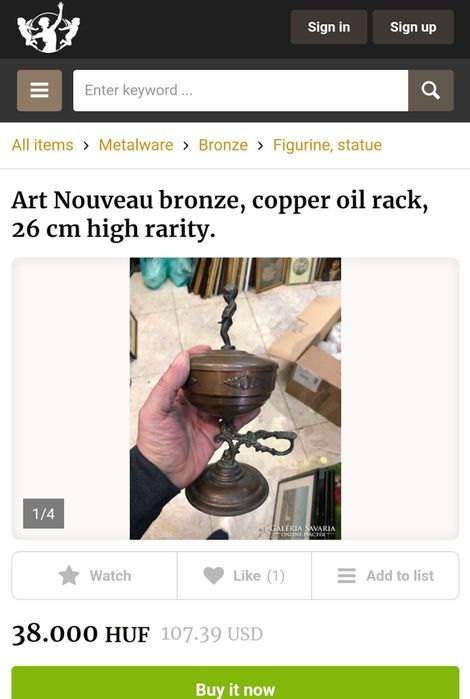Open the Add to list option

tap(385, 576)
